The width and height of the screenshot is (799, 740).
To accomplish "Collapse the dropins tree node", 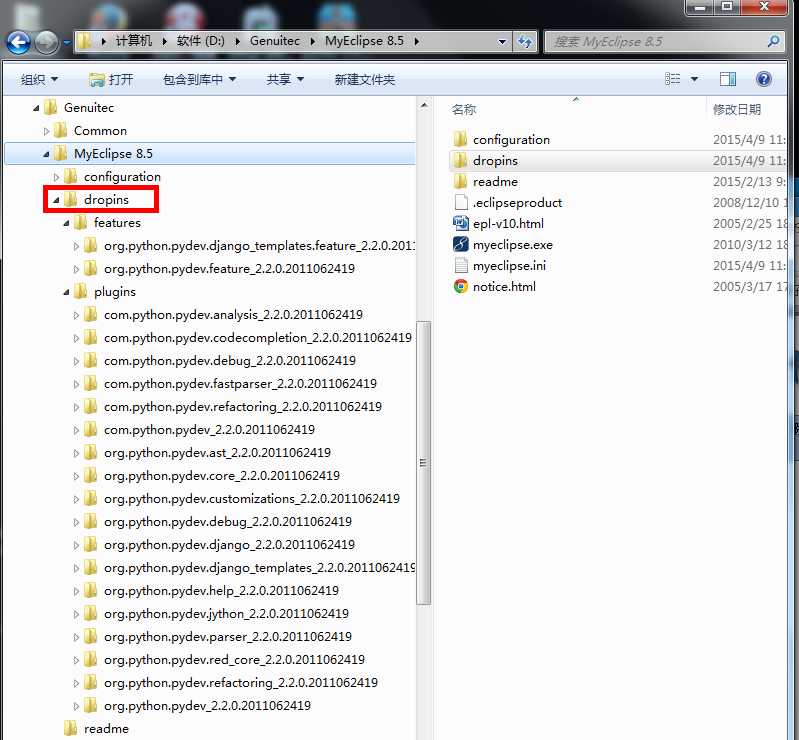I will pos(56,200).
